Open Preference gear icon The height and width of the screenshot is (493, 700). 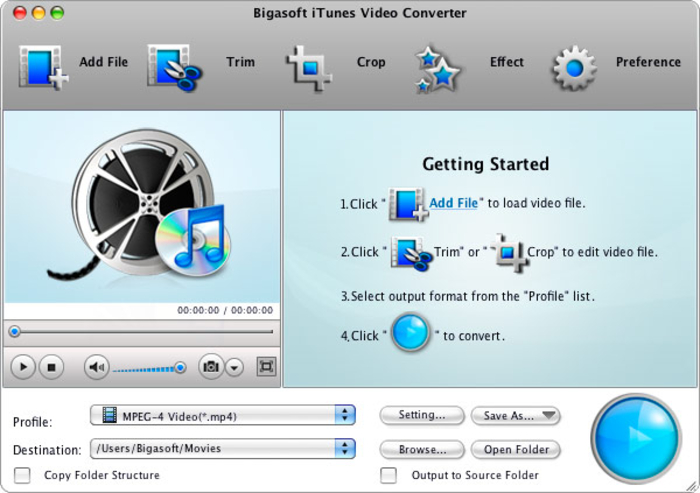point(574,66)
